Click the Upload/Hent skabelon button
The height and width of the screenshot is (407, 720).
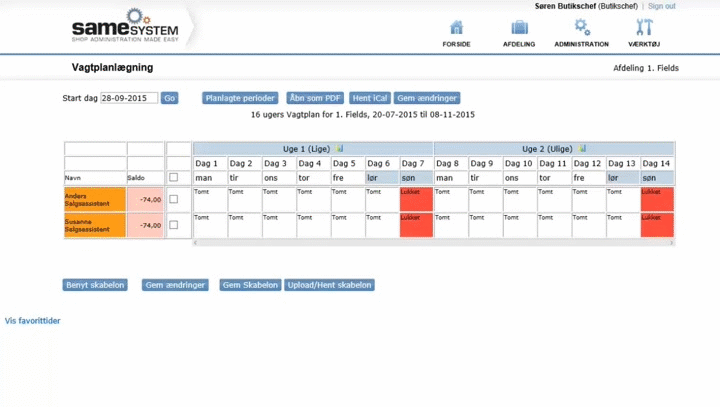tap(329, 285)
